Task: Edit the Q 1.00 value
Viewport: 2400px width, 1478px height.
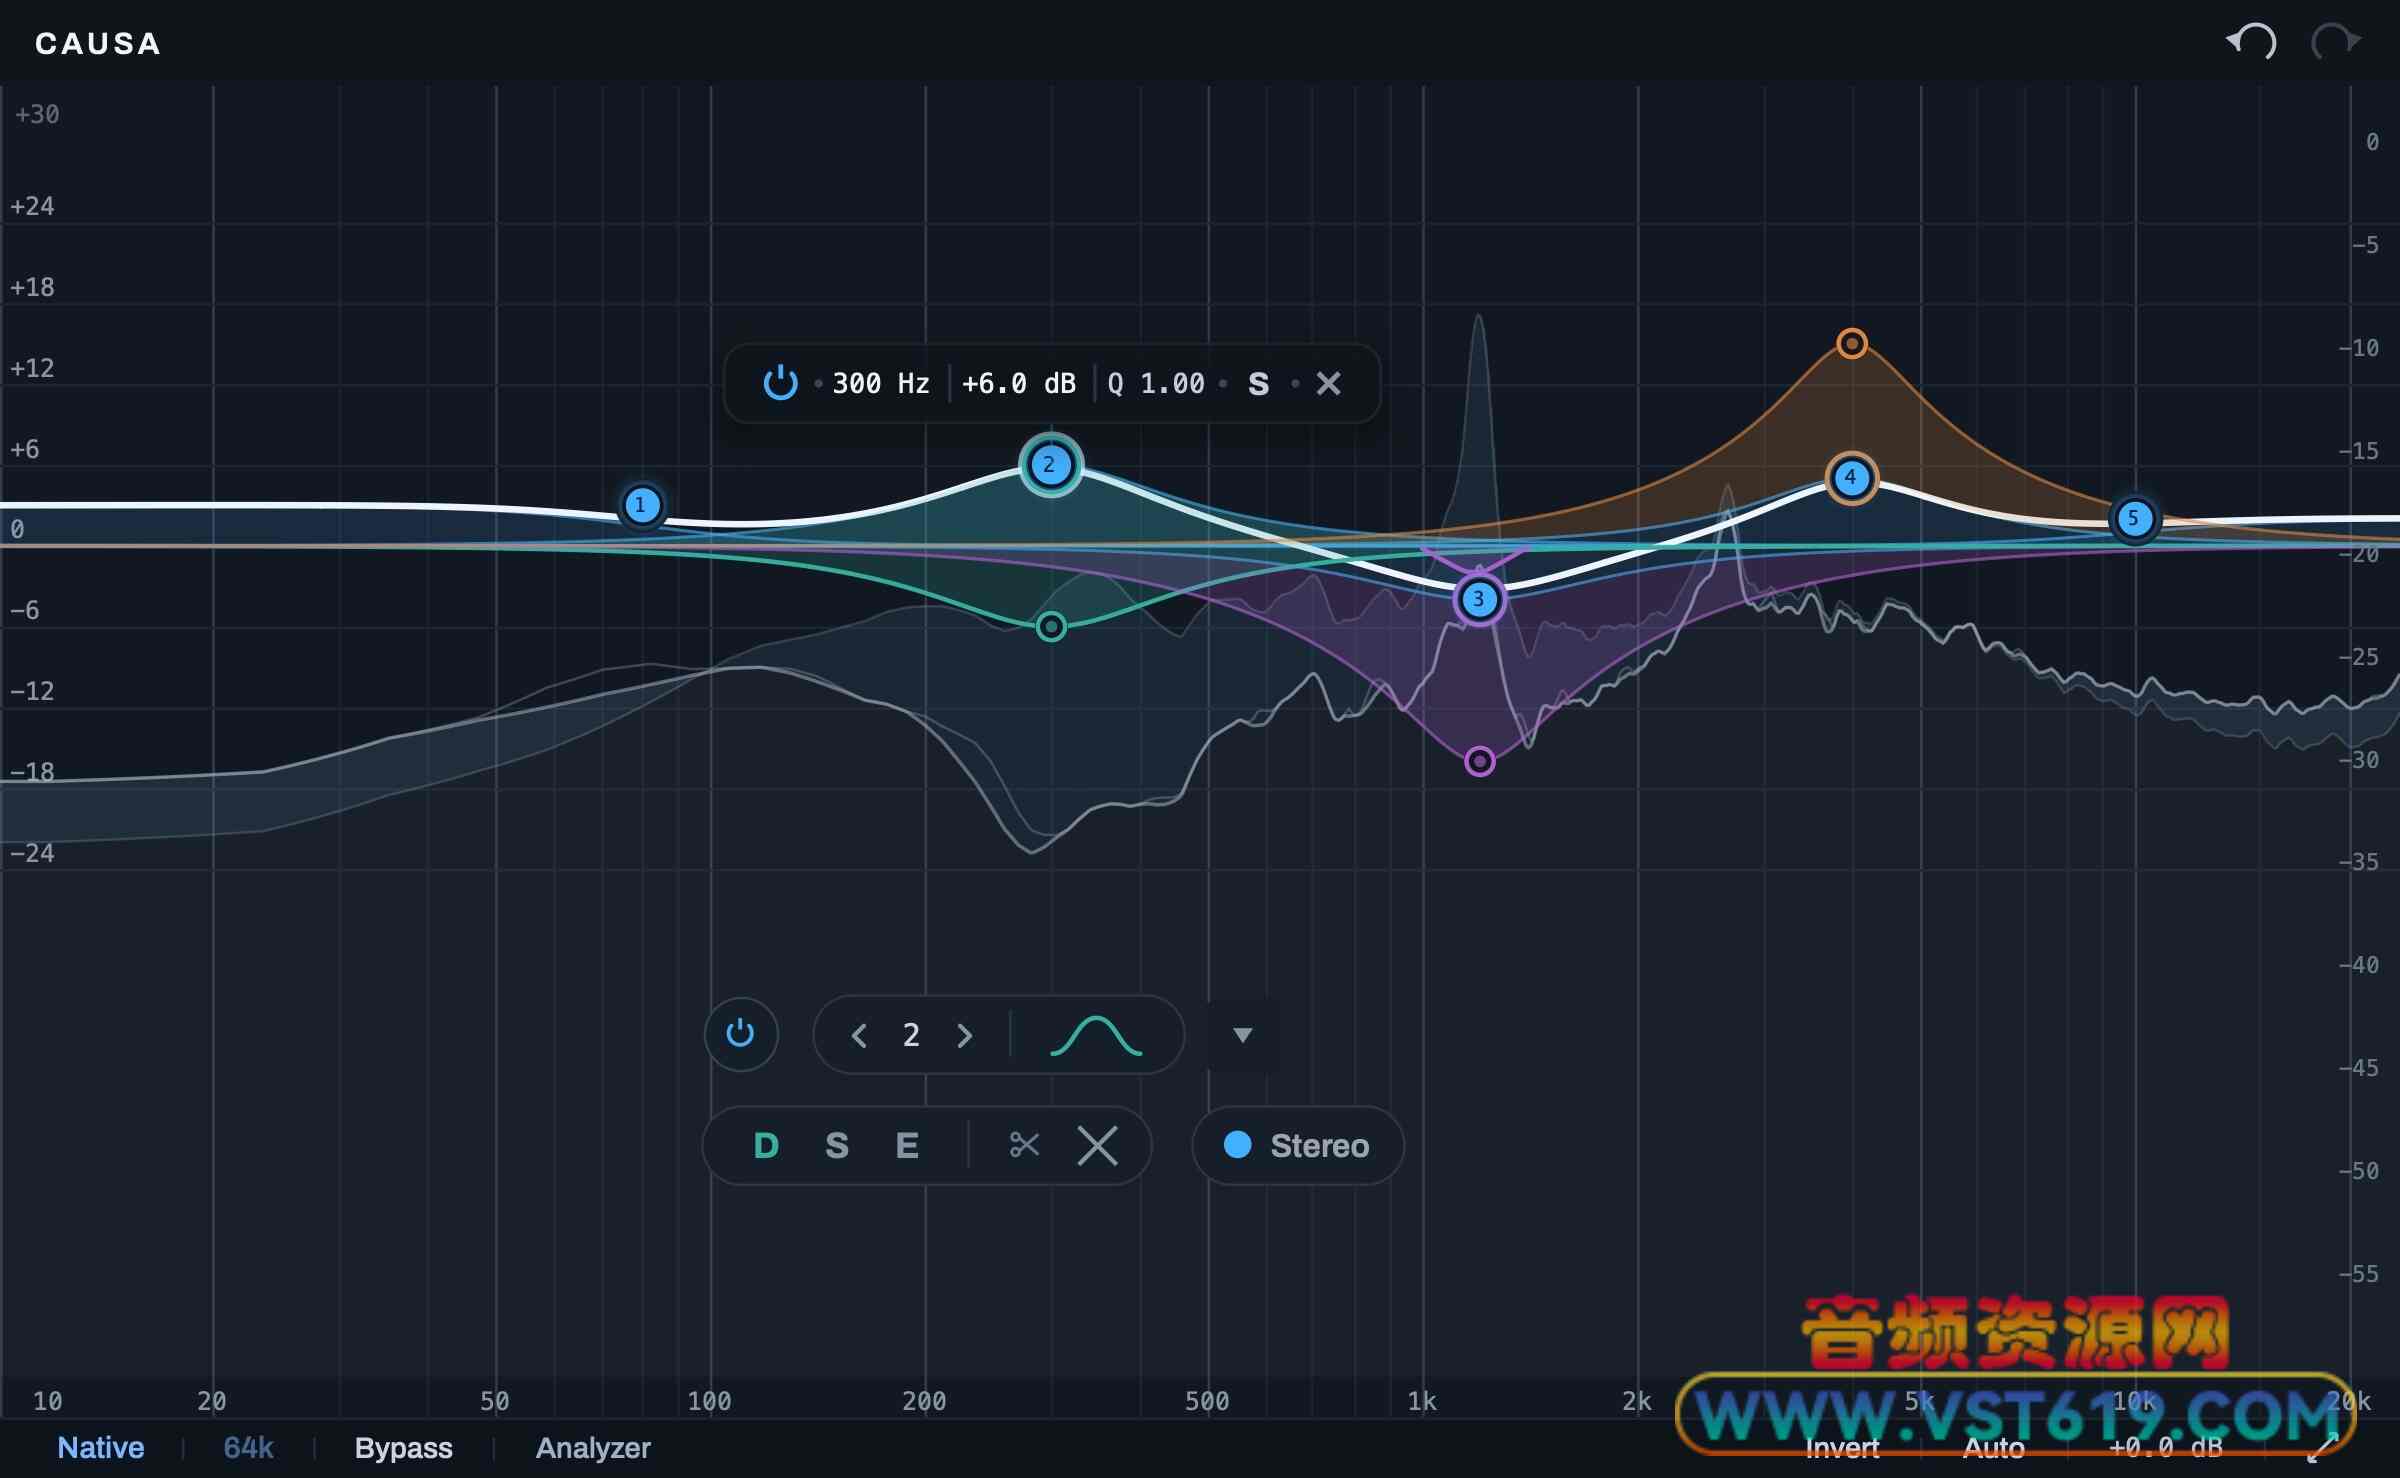Action: tap(1156, 384)
